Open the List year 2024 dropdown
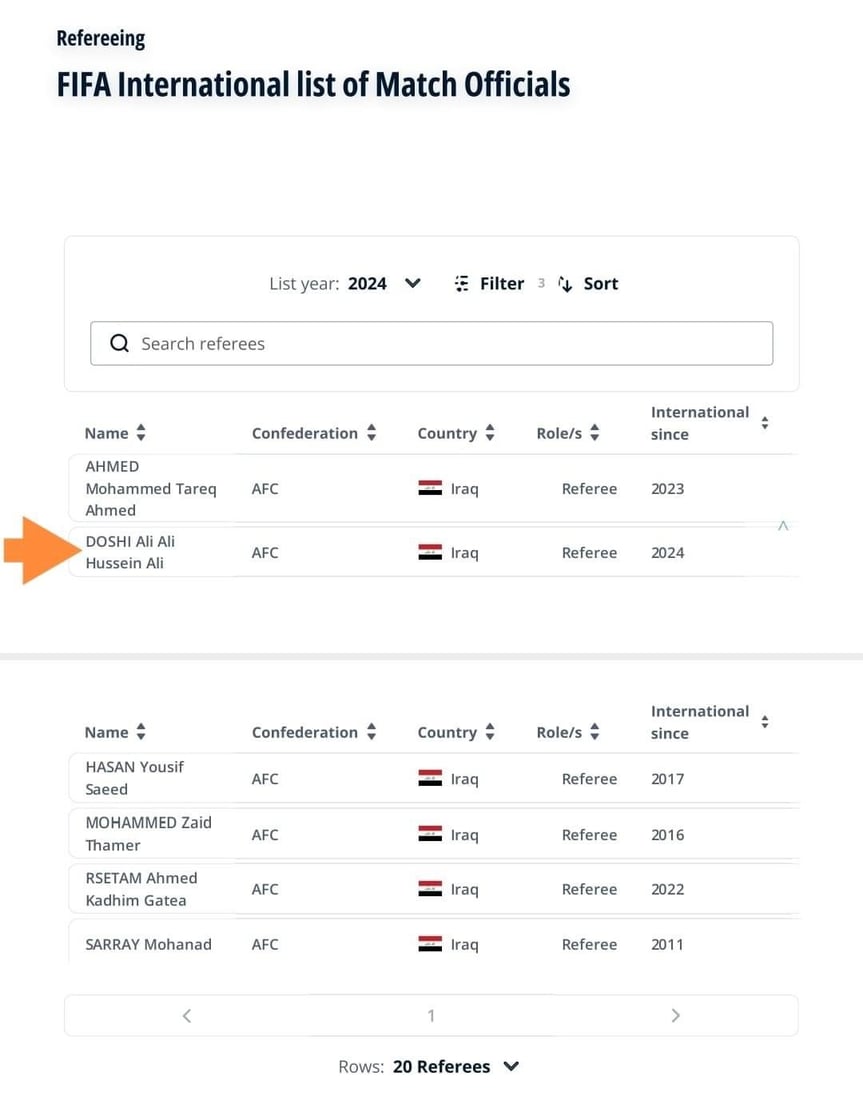863x1100 pixels. click(413, 284)
